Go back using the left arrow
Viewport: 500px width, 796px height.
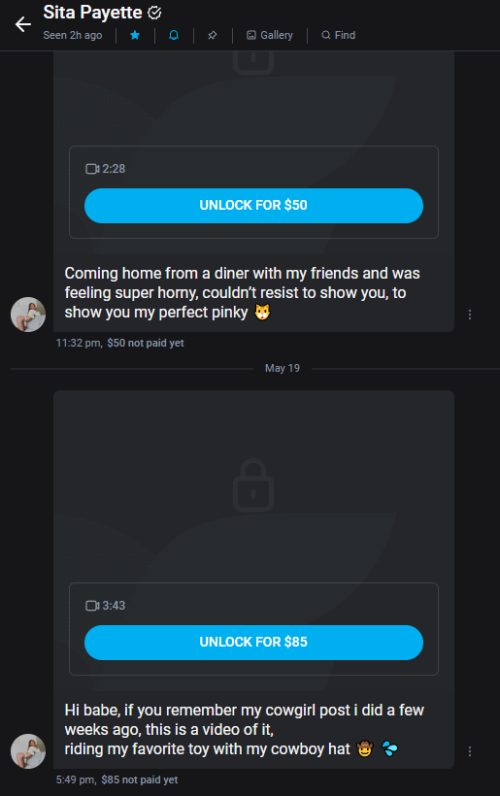point(23,24)
